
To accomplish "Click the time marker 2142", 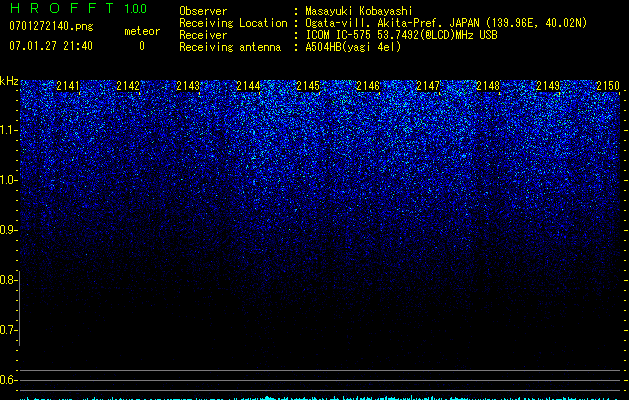I will pyautogui.click(x=128, y=85).
